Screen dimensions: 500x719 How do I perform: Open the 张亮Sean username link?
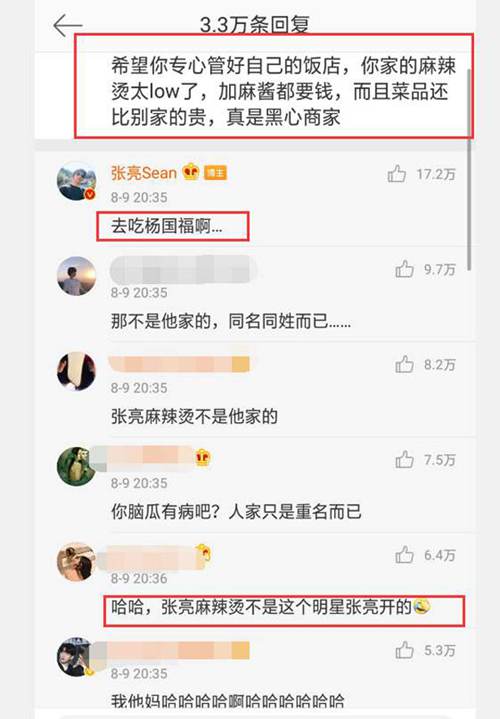pos(144,173)
